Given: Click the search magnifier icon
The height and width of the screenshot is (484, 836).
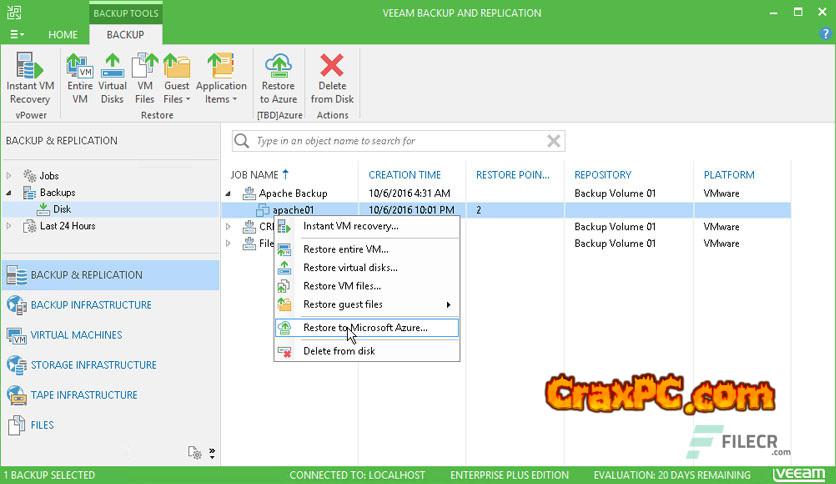Looking at the screenshot, I should (x=242, y=141).
